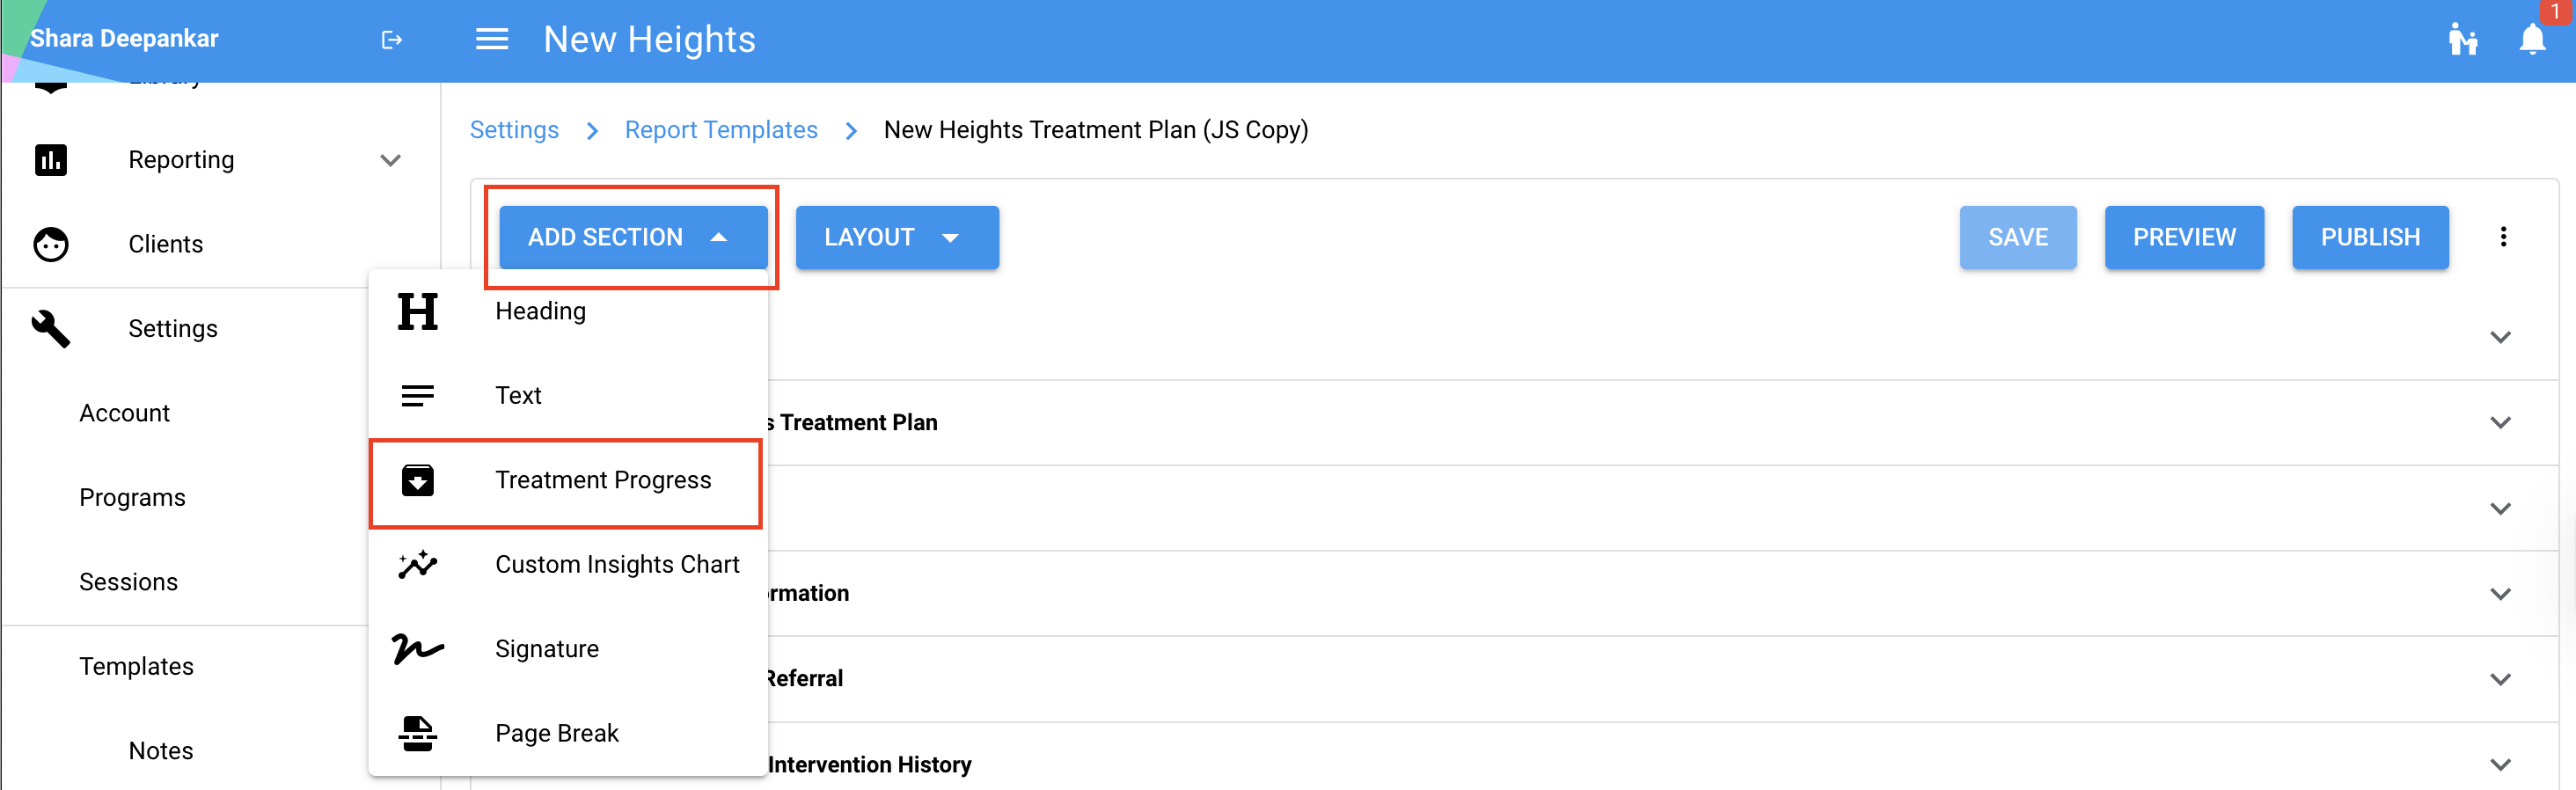
Task: Go to Report Templates breadcrumb link
Action: (x=720, y=130)
